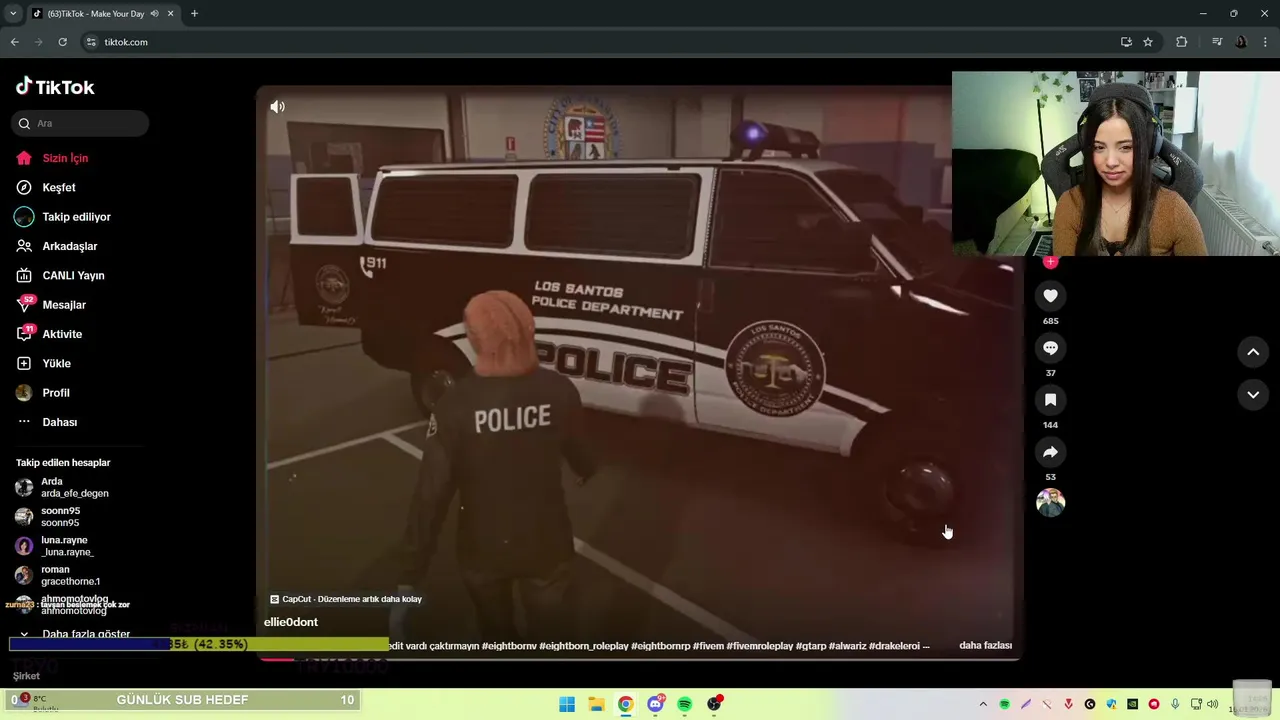
Task: Click the TikTok logo
Action: (55, 87)
